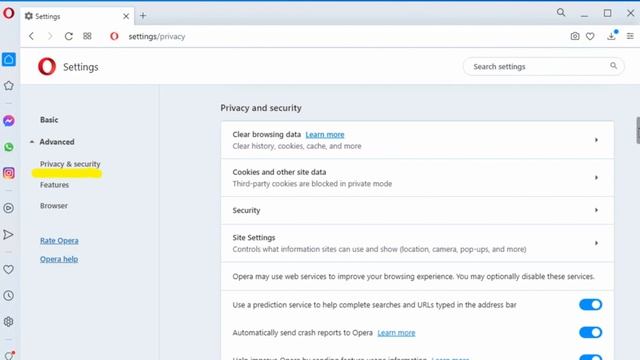Open Rate Opera link
This screenshot has height=360, width=640.
tap(59, 241)
